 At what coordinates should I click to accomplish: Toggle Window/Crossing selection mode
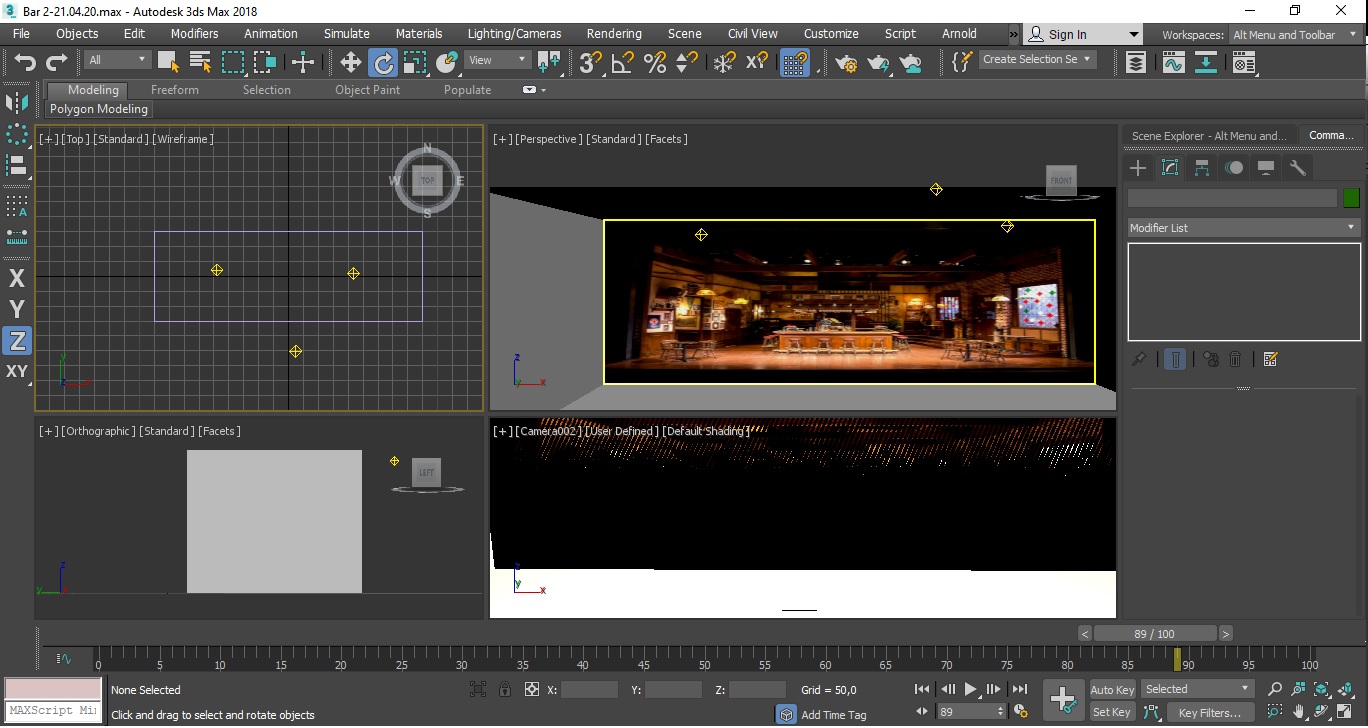click(x=265, y=62)
